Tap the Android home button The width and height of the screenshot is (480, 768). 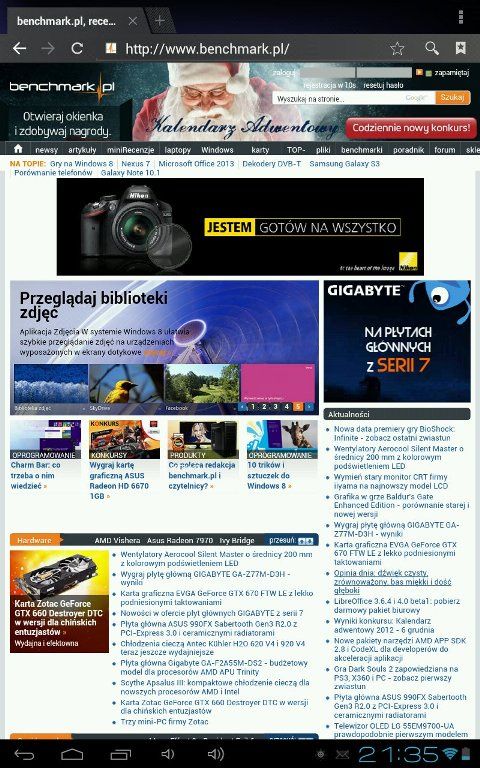coord(72,754)
